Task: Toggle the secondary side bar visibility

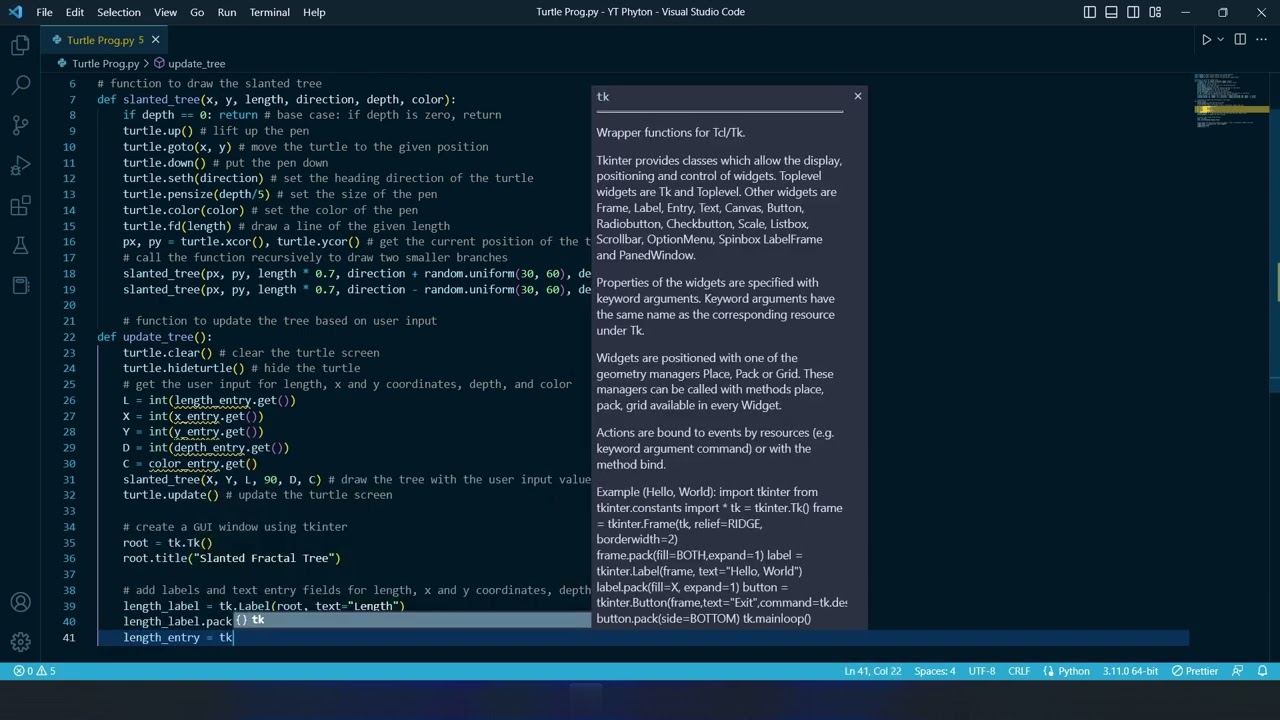Action: [1134, 12]
